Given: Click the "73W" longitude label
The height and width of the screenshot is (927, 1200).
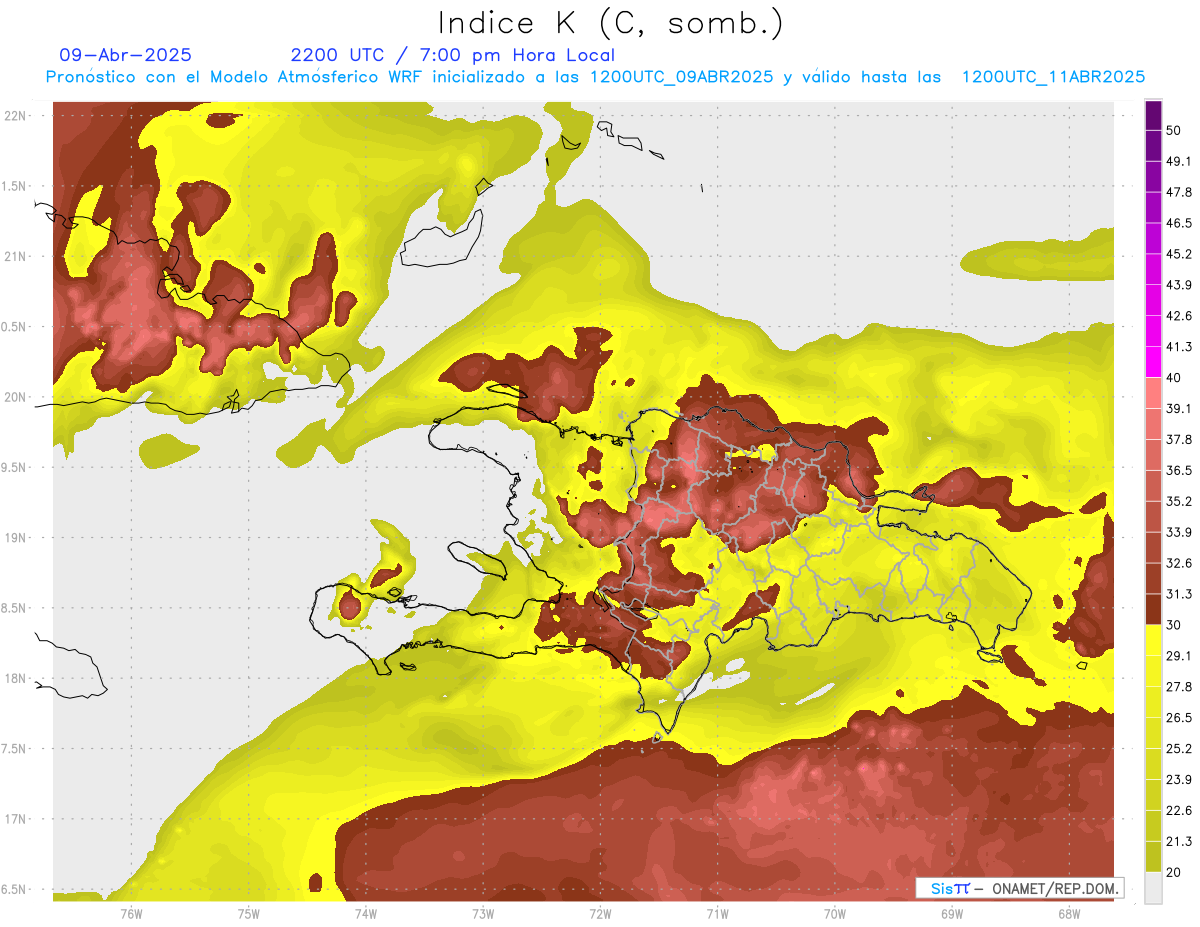Looking at the screenshot, I should pos(483,914).
